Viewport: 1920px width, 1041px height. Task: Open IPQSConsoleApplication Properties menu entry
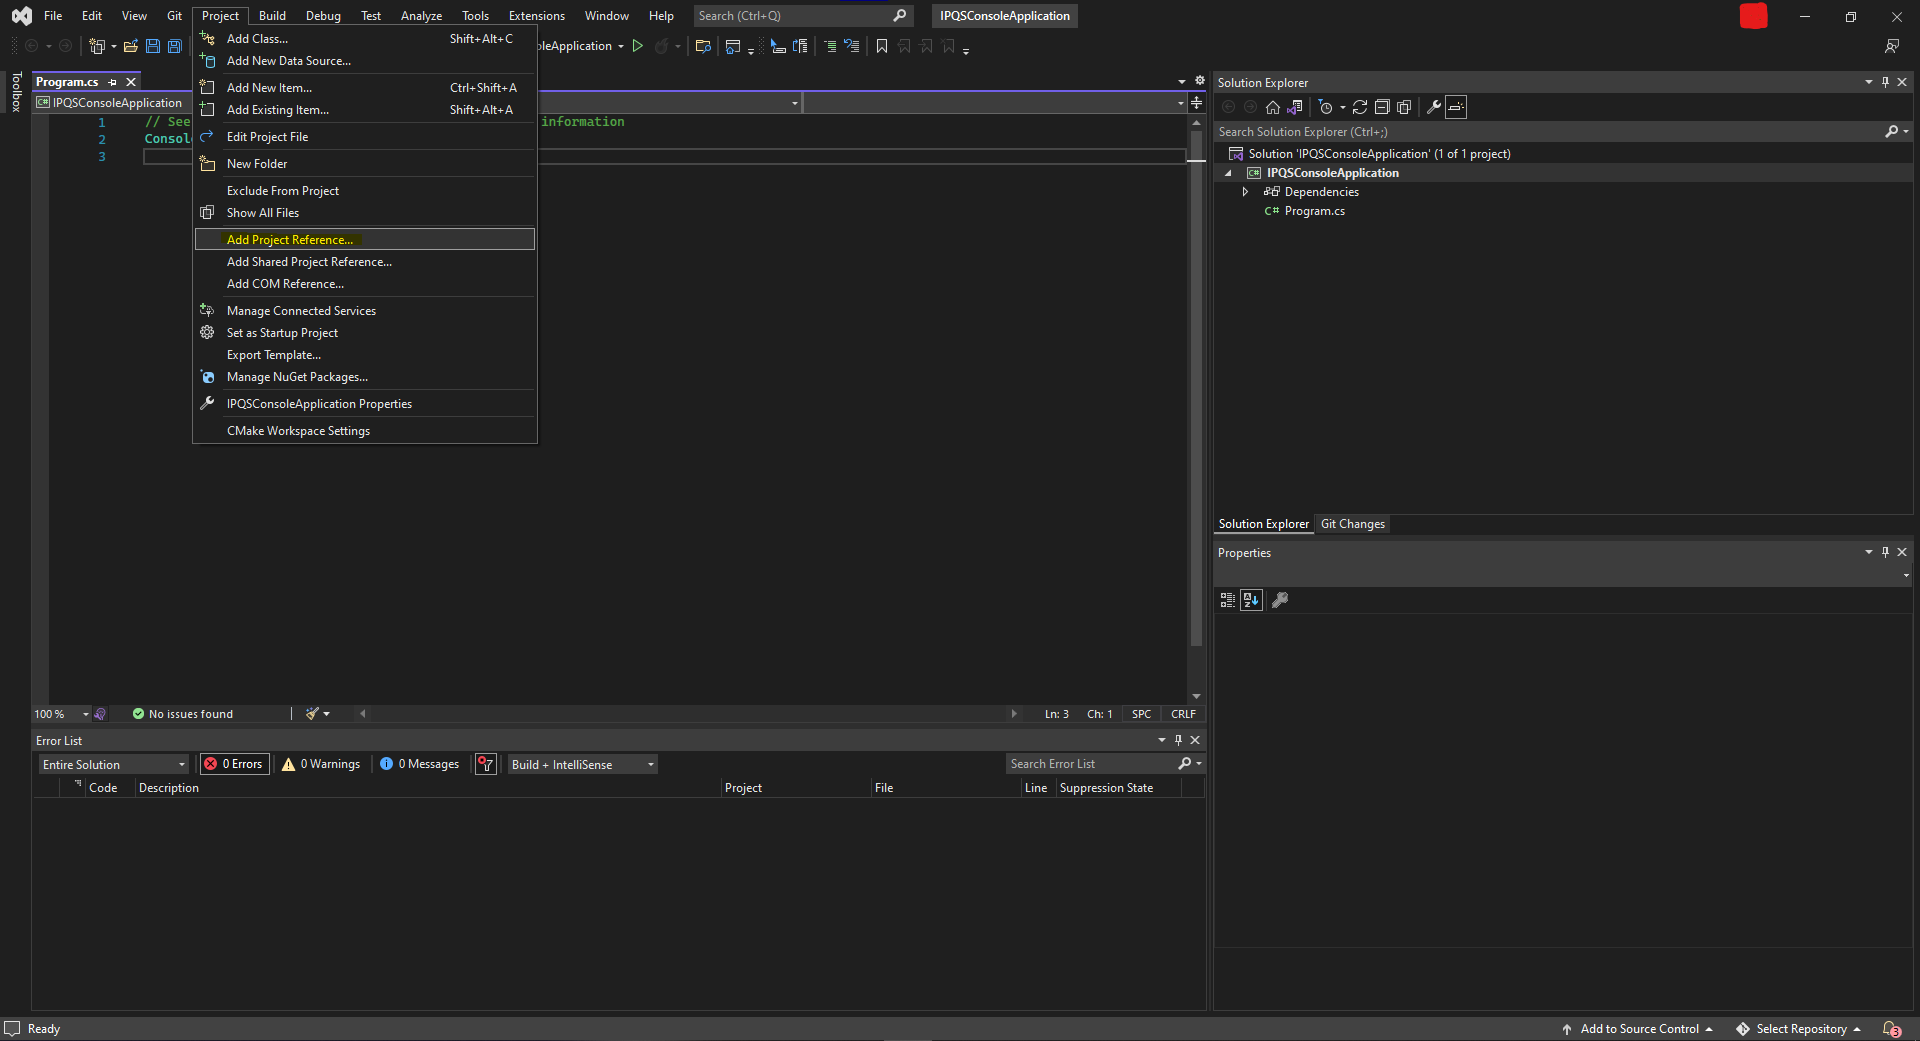click(365, 404)
